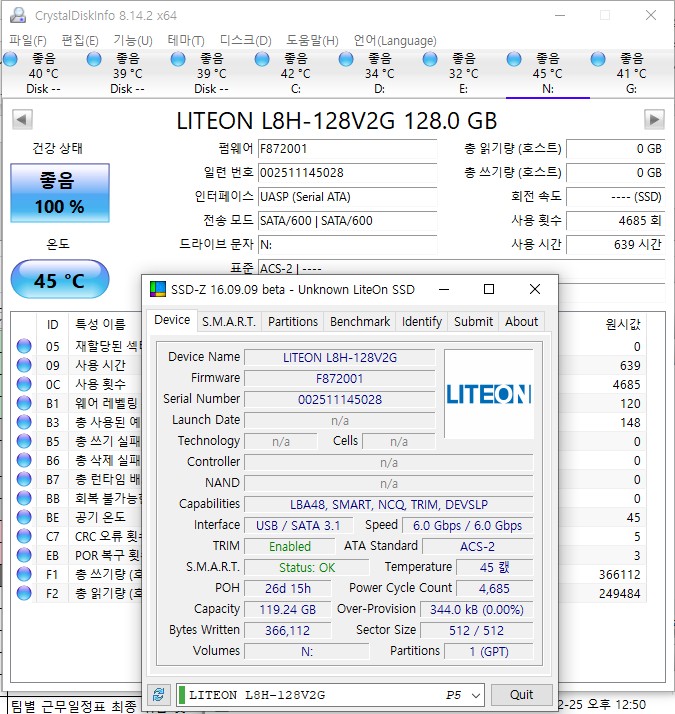Click the Capacity value 119.24 GB
Screen dimensions: 675x714
coord(287,609)
